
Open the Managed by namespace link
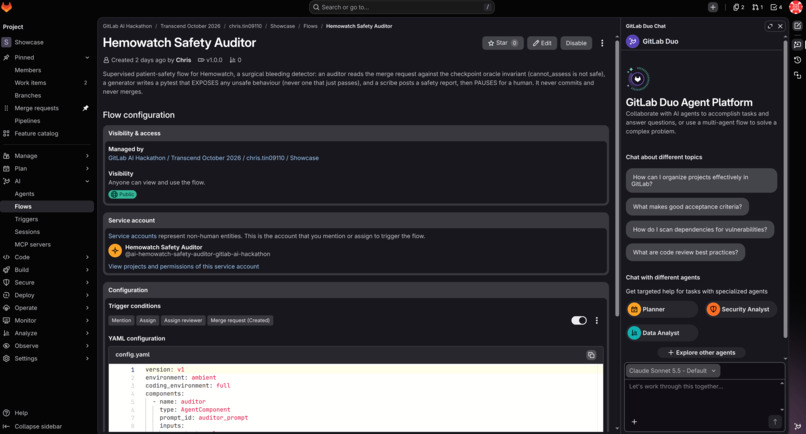pos(213,158)
